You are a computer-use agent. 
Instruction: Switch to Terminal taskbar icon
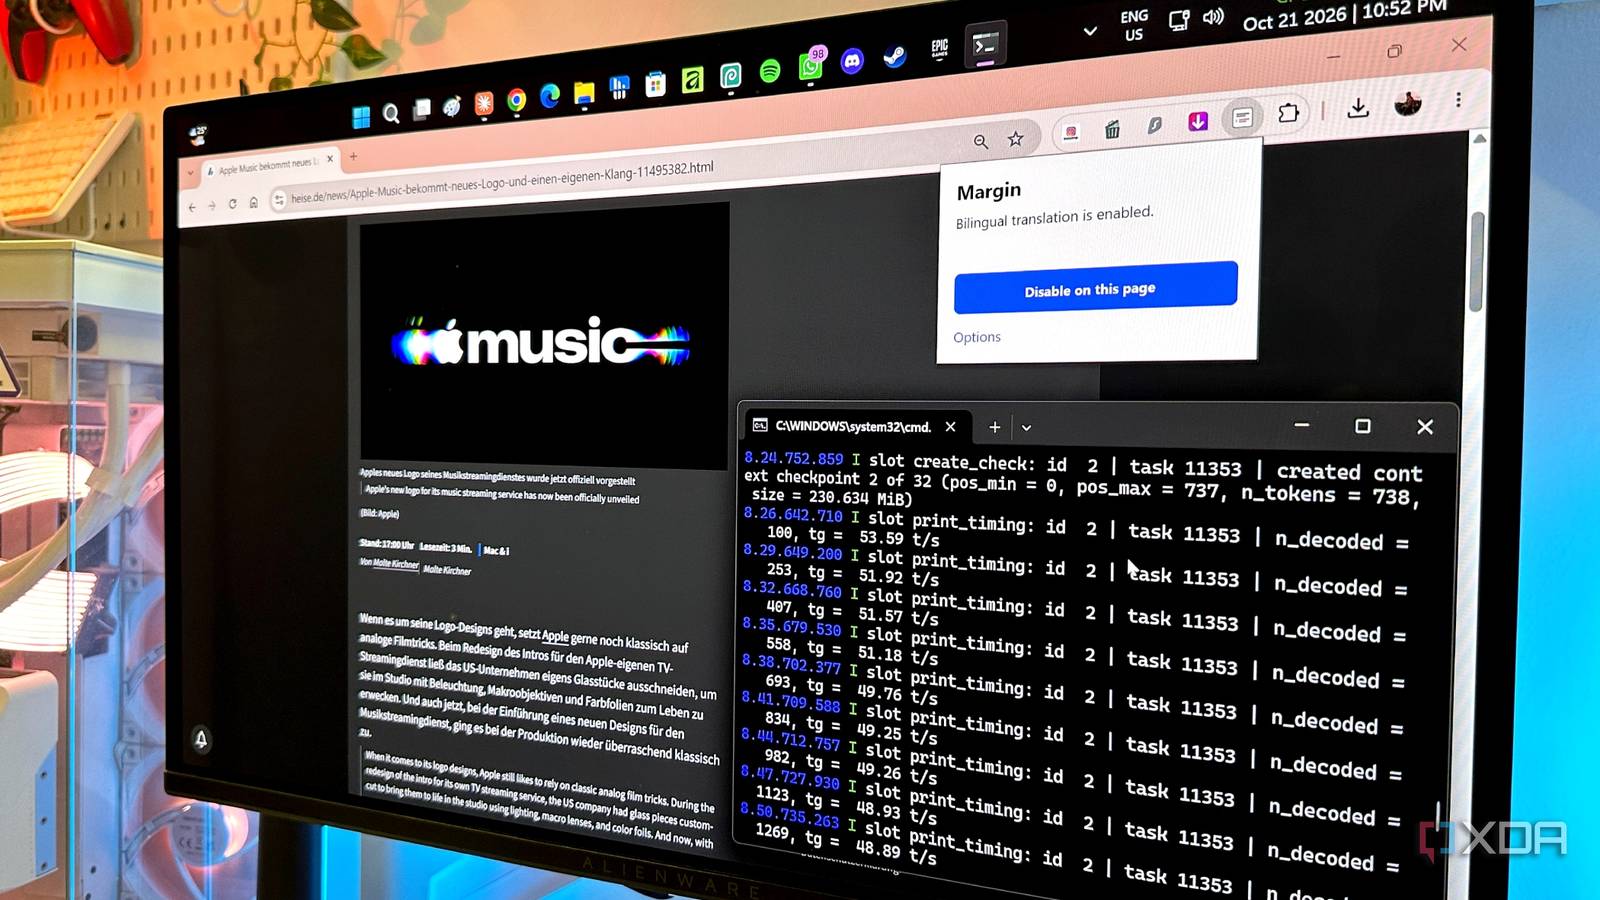(985, 45)
